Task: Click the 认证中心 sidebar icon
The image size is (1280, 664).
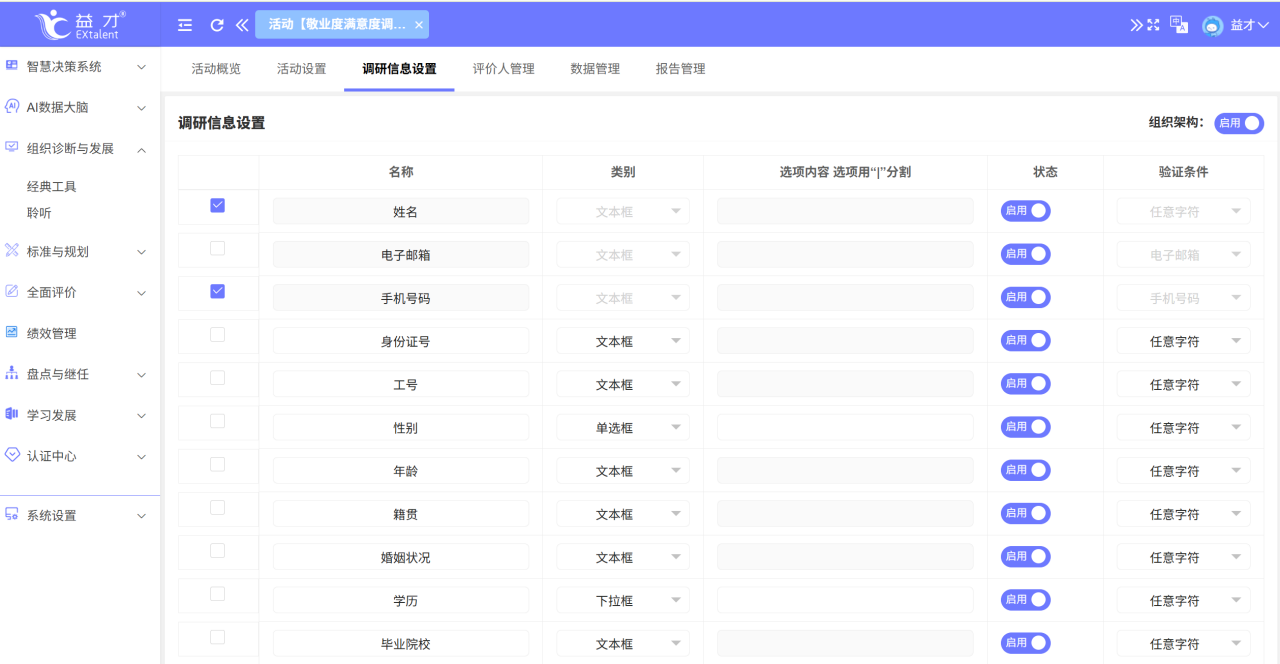Action: click(x=12, y=454)
